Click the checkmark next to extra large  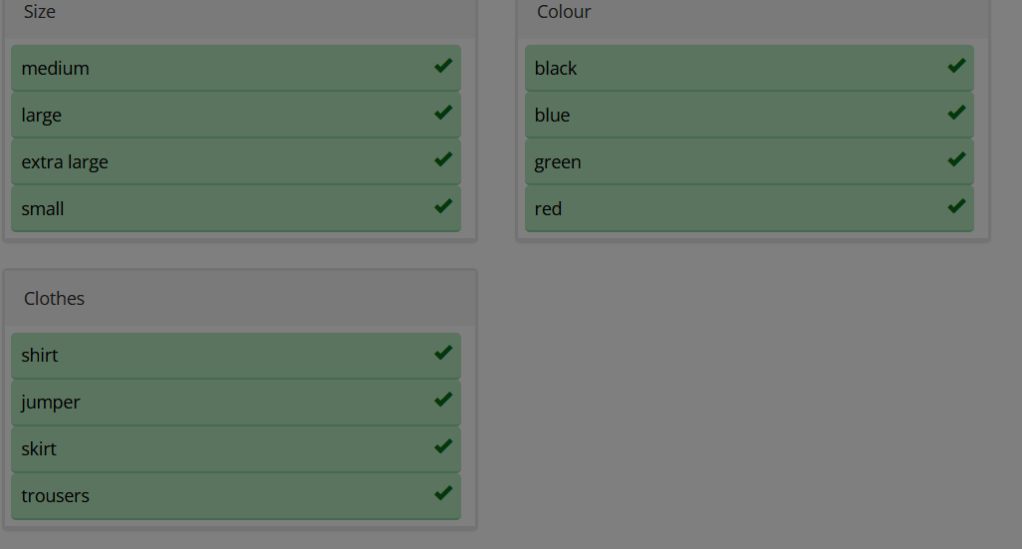[x=443, y=160]
